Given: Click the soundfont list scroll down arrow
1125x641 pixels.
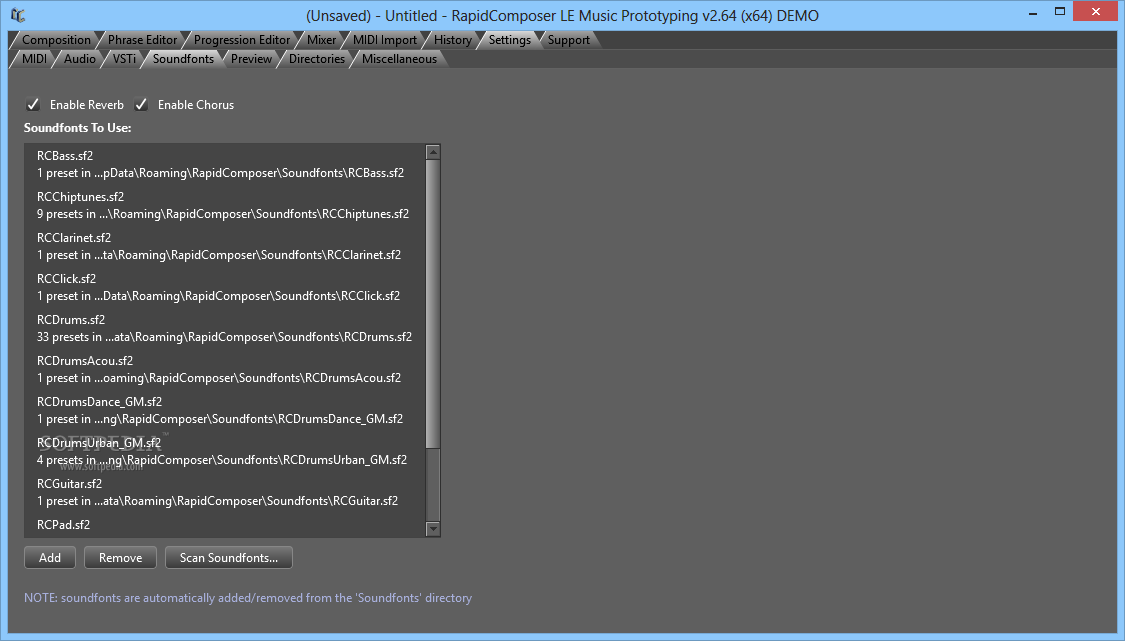Looking at the screenshot, I should coord(433,529).
